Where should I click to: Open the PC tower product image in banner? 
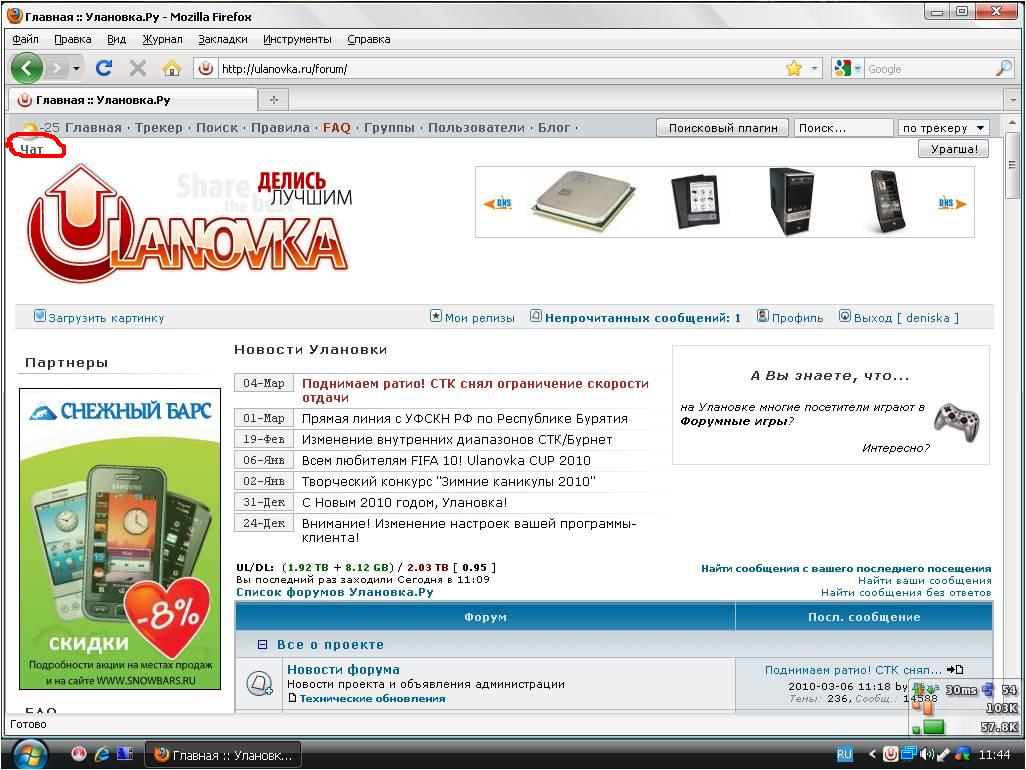[x=792, y=201]
